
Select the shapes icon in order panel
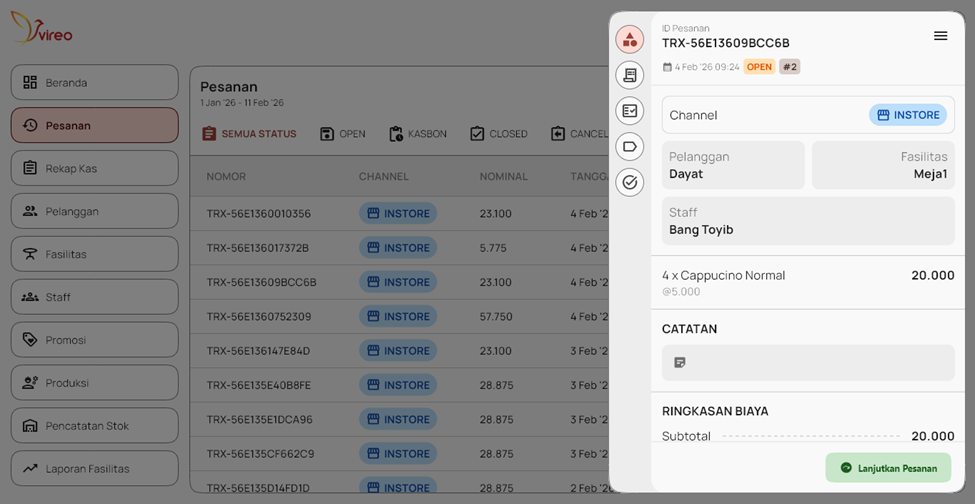point(629,40)
